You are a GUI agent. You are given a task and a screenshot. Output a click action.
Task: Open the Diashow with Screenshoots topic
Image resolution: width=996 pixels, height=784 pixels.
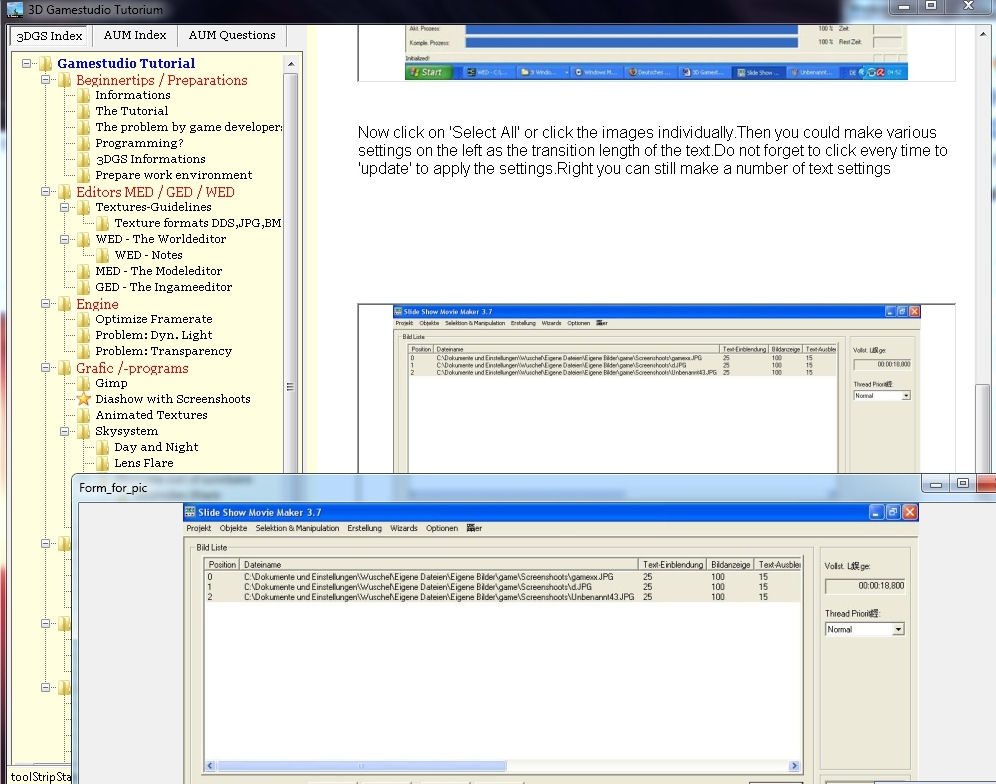click(173, 399)
